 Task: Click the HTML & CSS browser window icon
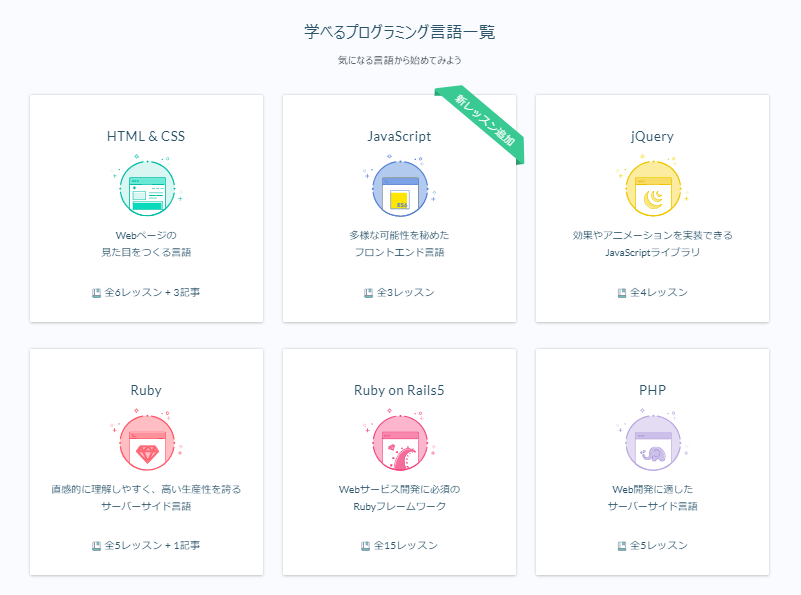tap(147, 187)
